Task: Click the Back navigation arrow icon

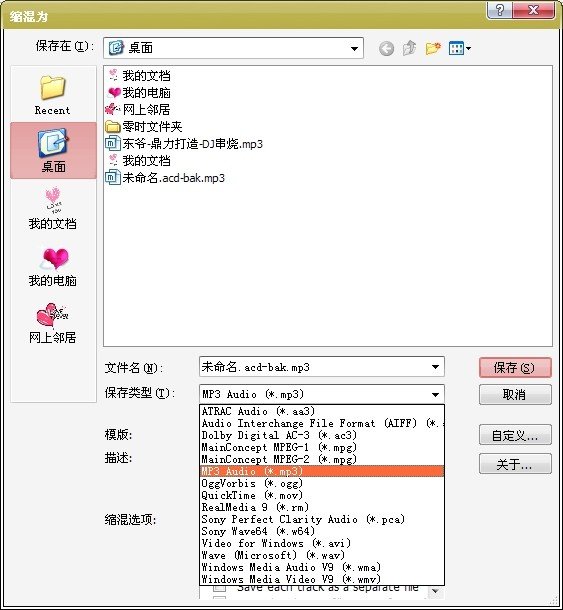Action: click(386, 49)
